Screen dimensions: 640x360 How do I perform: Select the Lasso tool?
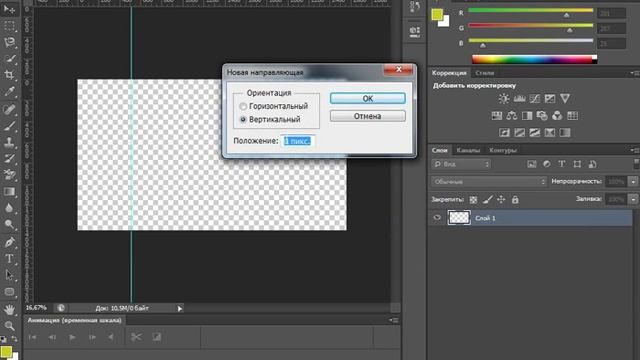pyautogui.click(x=9, y=42)
